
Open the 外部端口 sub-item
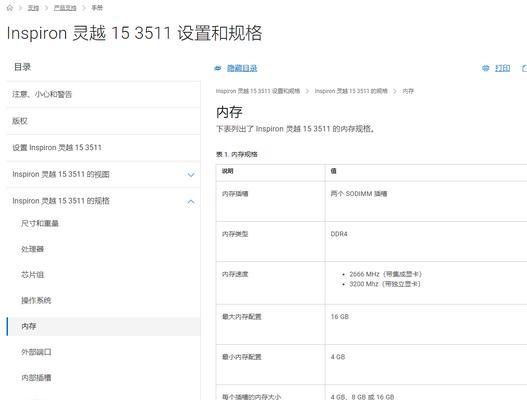(36, 352)
